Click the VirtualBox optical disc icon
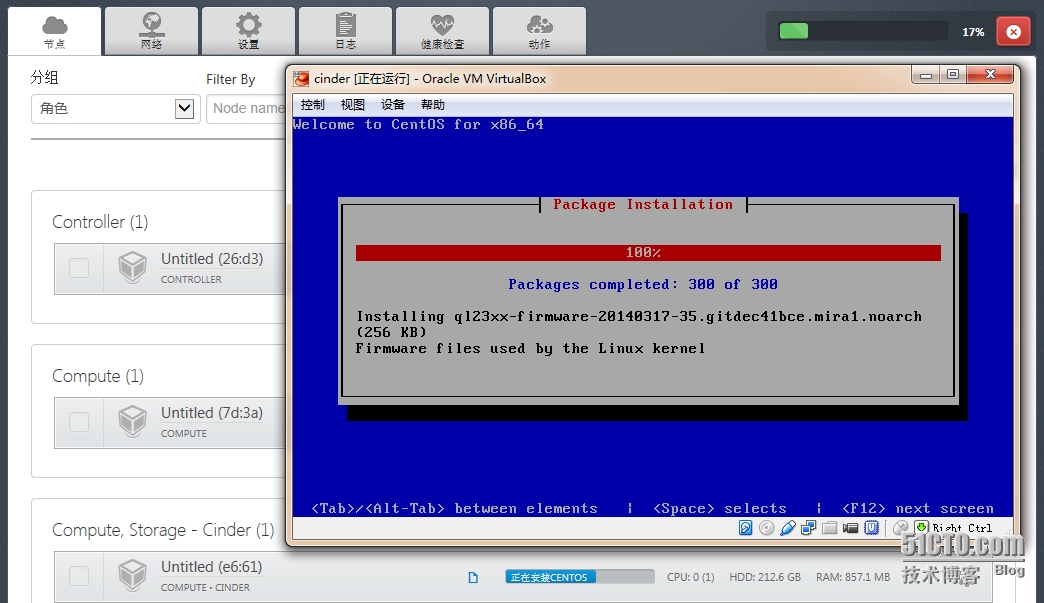 tap(766, 528)
